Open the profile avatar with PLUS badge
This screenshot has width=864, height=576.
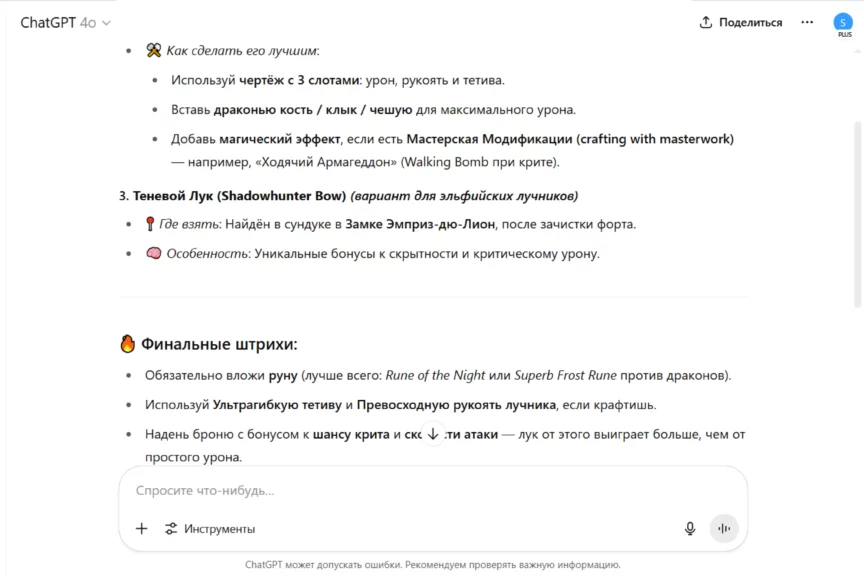843,22
